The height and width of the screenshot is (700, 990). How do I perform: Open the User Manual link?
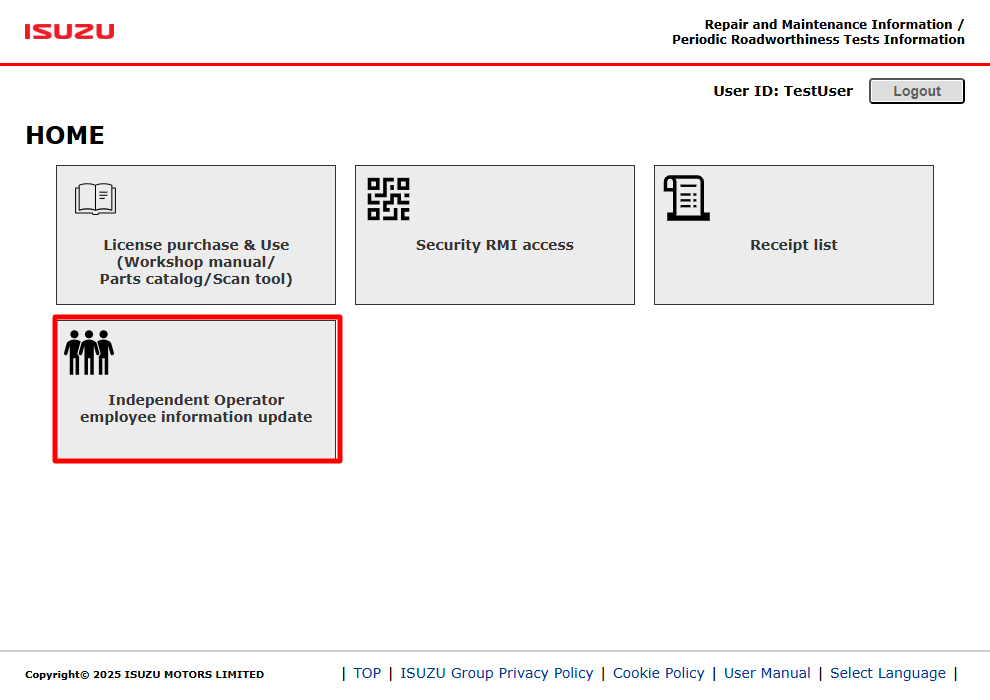(x=767, y=673)
